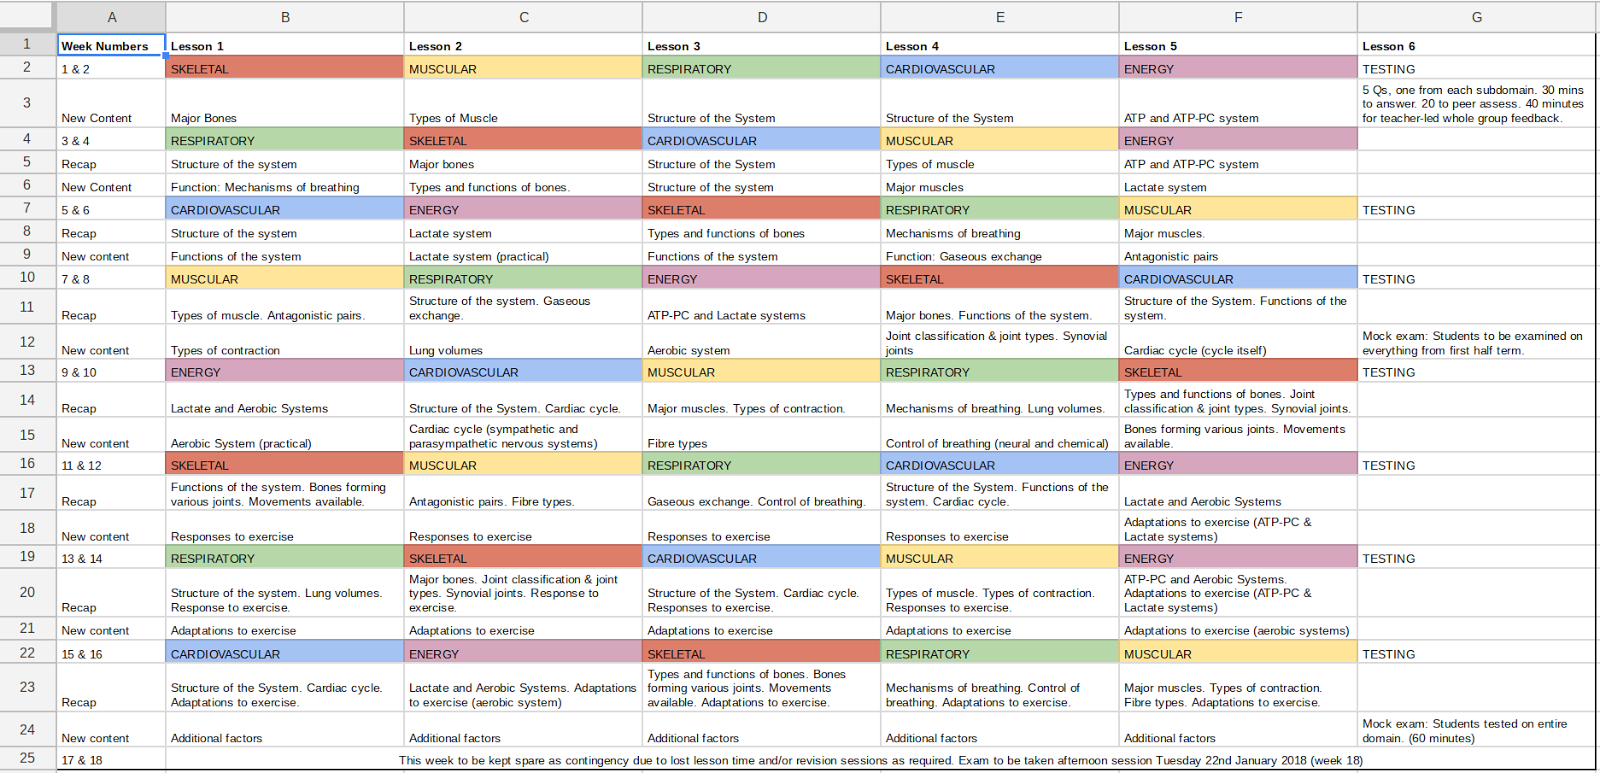Select row 12 header
This screenshot has height=773, width=1600.
click(27, 342)
